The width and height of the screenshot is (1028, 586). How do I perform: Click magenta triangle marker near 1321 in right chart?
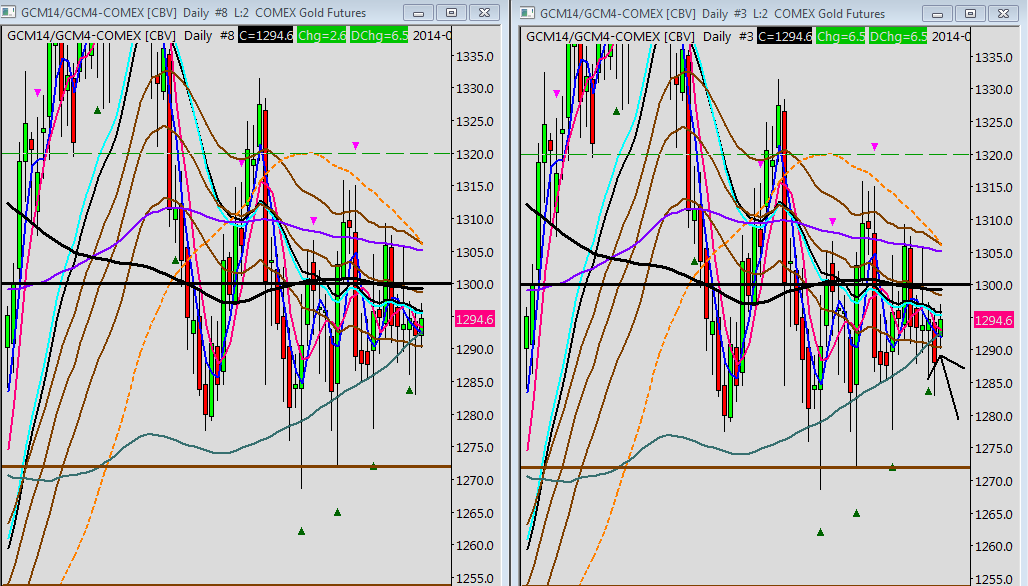tap(875, 146)
